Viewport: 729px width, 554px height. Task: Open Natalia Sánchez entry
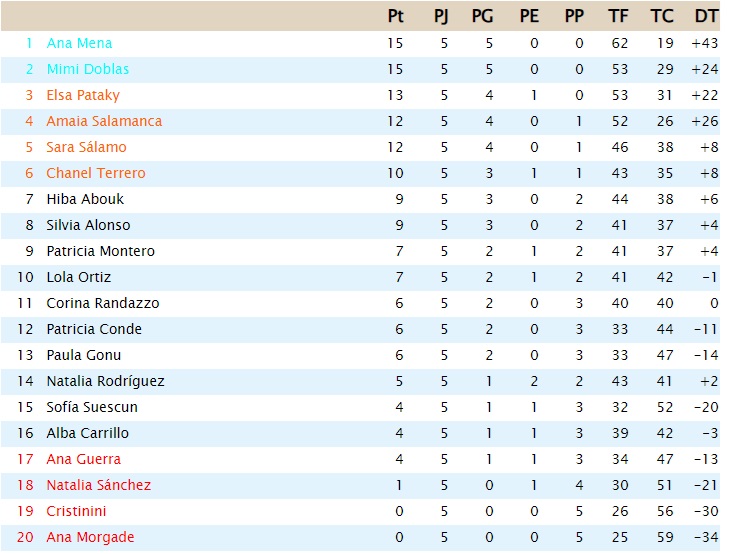[x=99, y=486]
